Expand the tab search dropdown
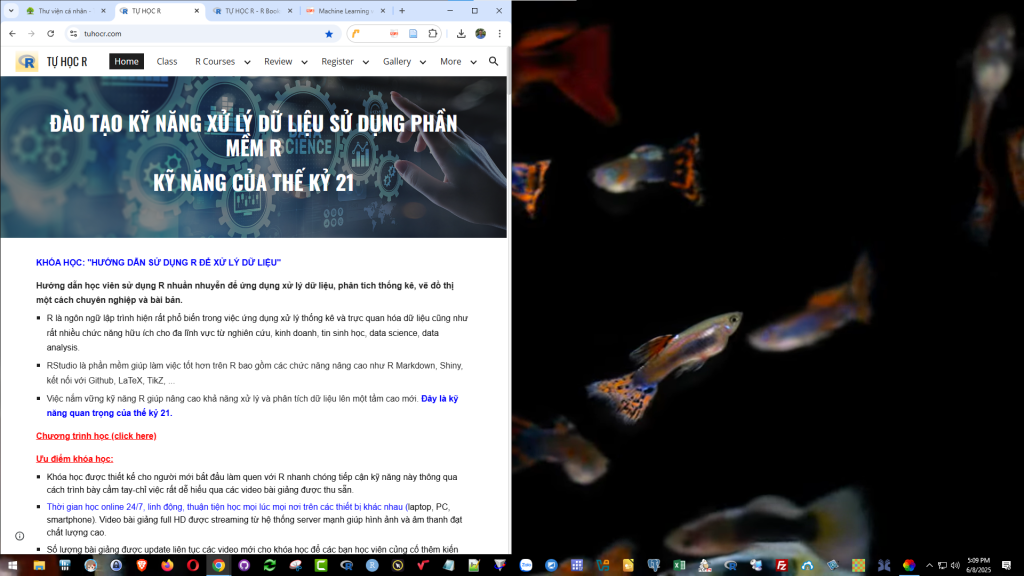Viewport: 1024px width, 576px height. coord(10,10)
